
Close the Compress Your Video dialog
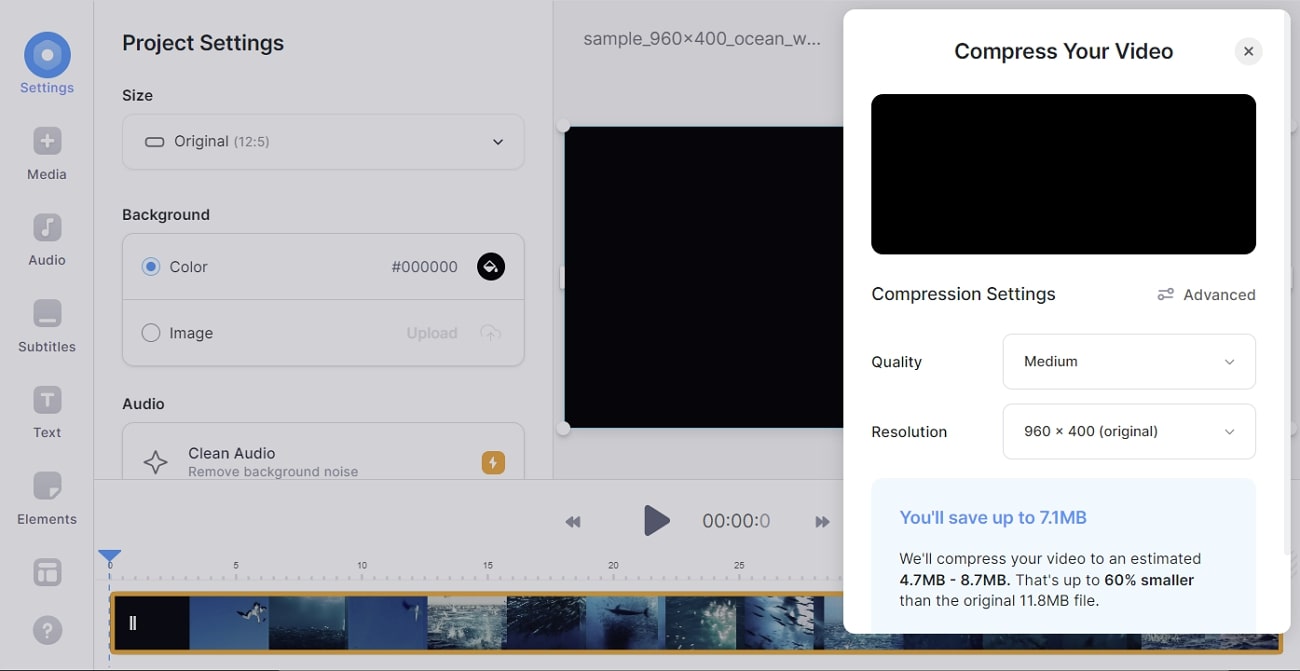1248,51
